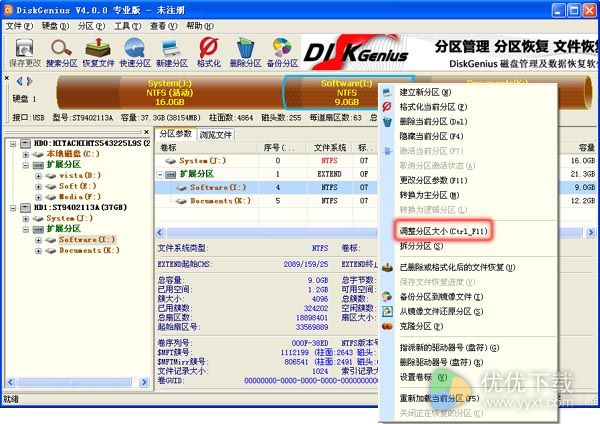Click the Quick Partition (快速分区) toolbar icon

pos(135,53)
